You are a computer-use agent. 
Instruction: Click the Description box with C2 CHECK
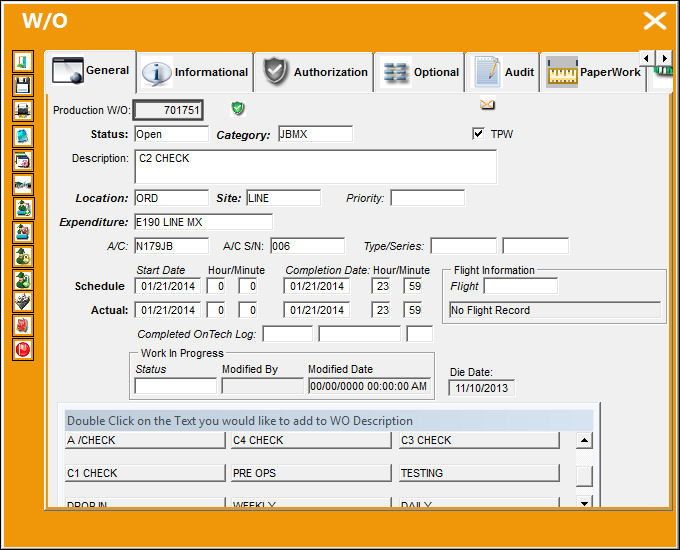pyautogui.click(x=315, y=167)
